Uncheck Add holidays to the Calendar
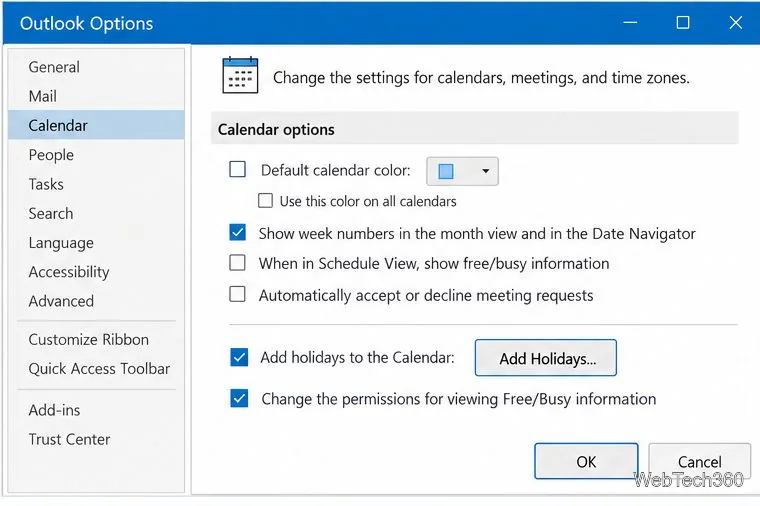Image resolution: width=760 pixels, height=506 pixels. (x=239, y=357)
